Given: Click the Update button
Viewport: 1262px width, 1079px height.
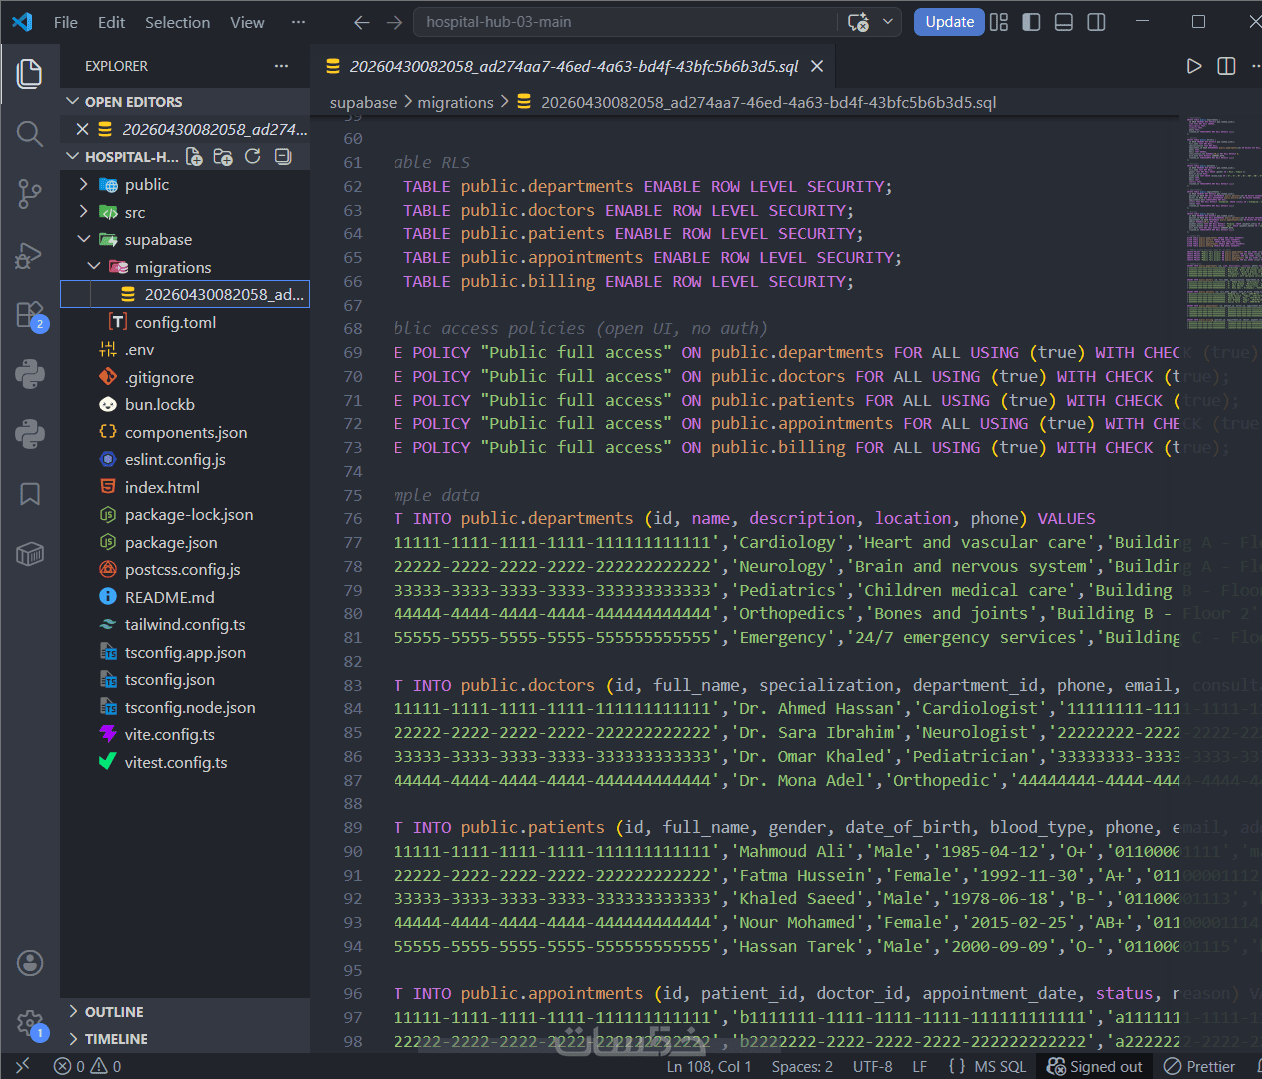Looking at the screenshot, I should [949, 22].
